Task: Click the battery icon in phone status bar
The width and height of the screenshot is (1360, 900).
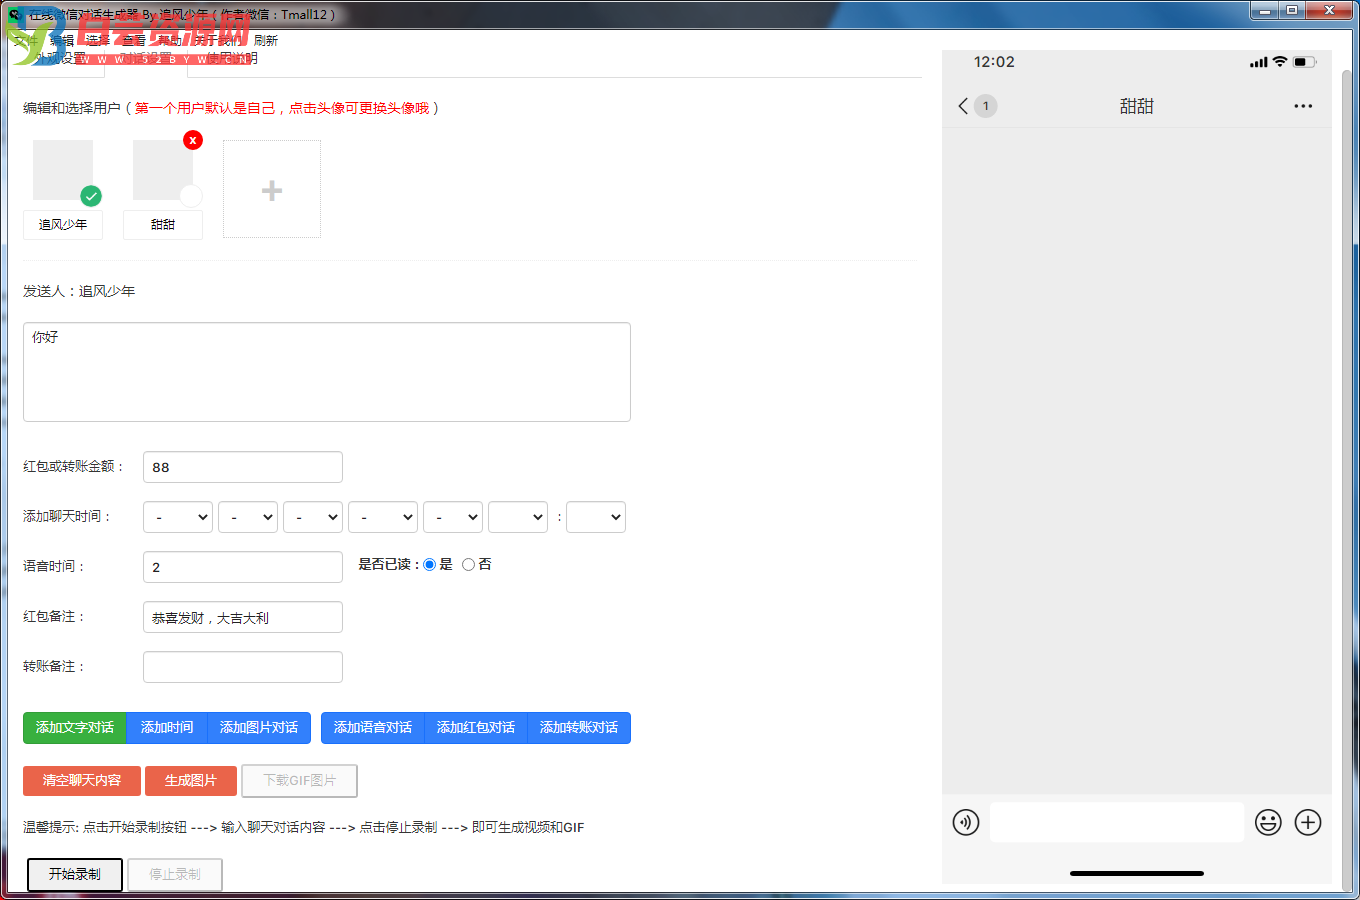Action: (1305, 62)
